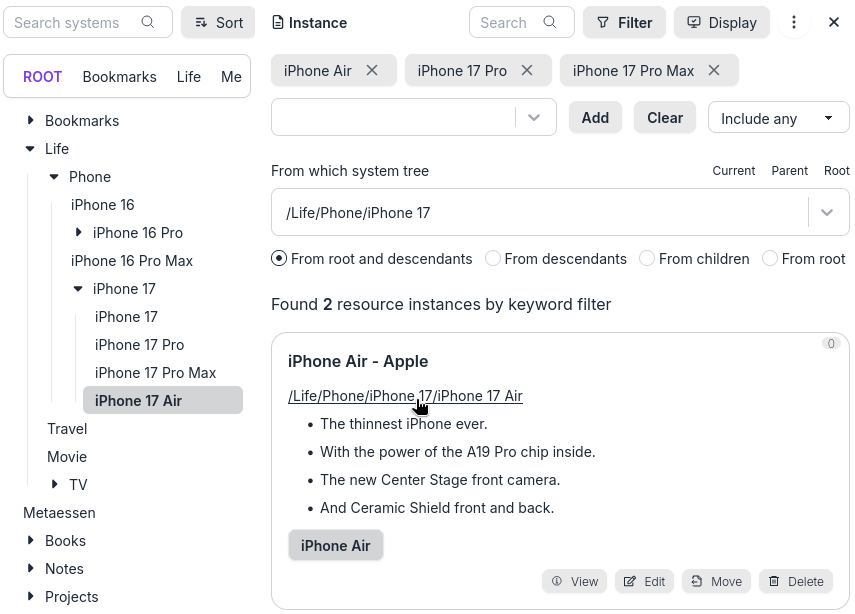Switch to the Bookmarks tab
This screenshot has height=614, width=855.
pyautogui.click(x=119, y=77)
